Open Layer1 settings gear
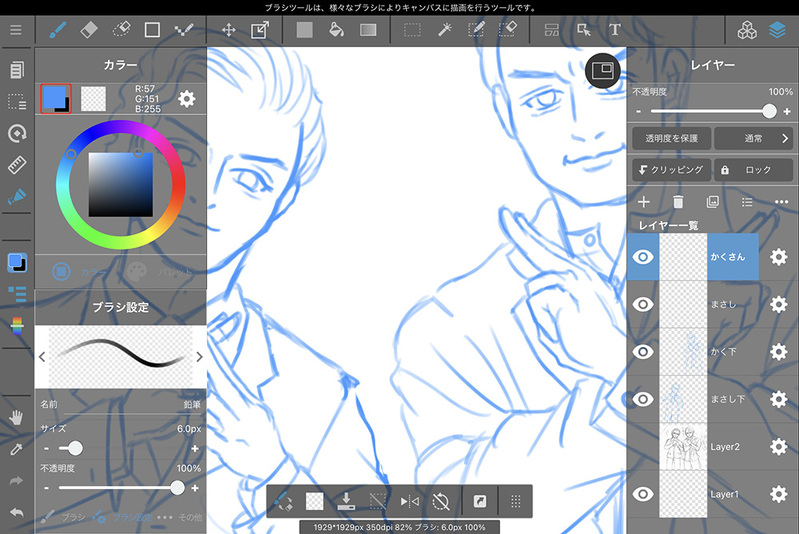The height and width of the screenshot is (534, 799). pos(779,494)
